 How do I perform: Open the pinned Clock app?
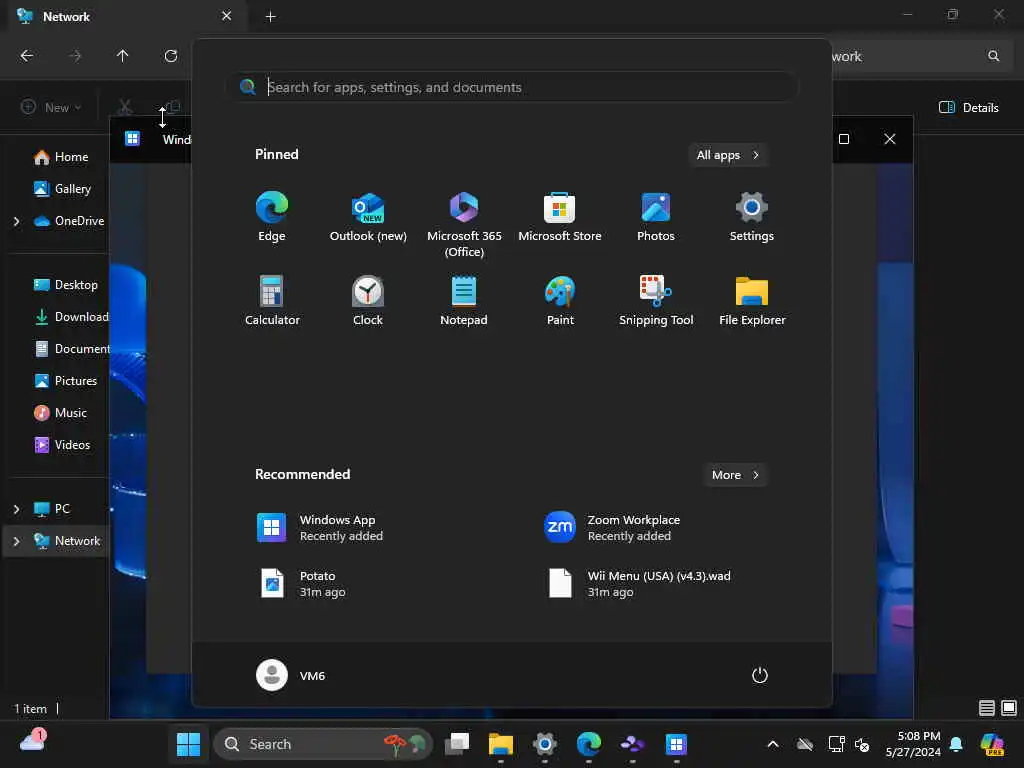(368, 301)
